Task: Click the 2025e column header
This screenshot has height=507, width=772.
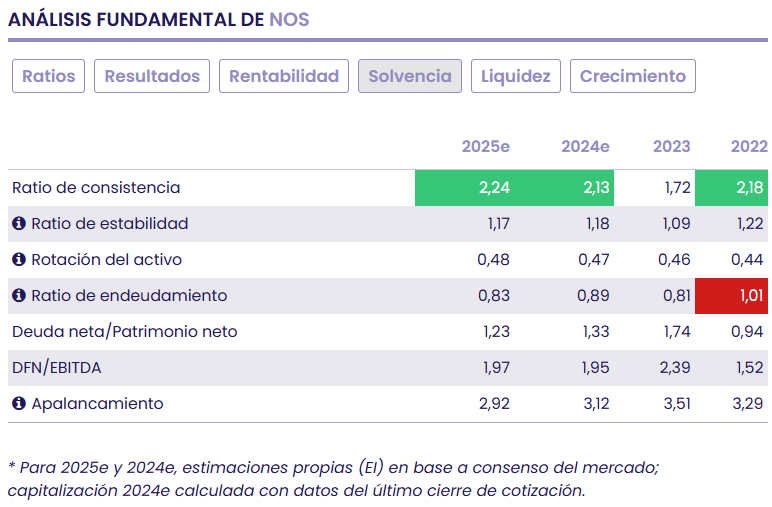Action: click(x=486, y=146)
